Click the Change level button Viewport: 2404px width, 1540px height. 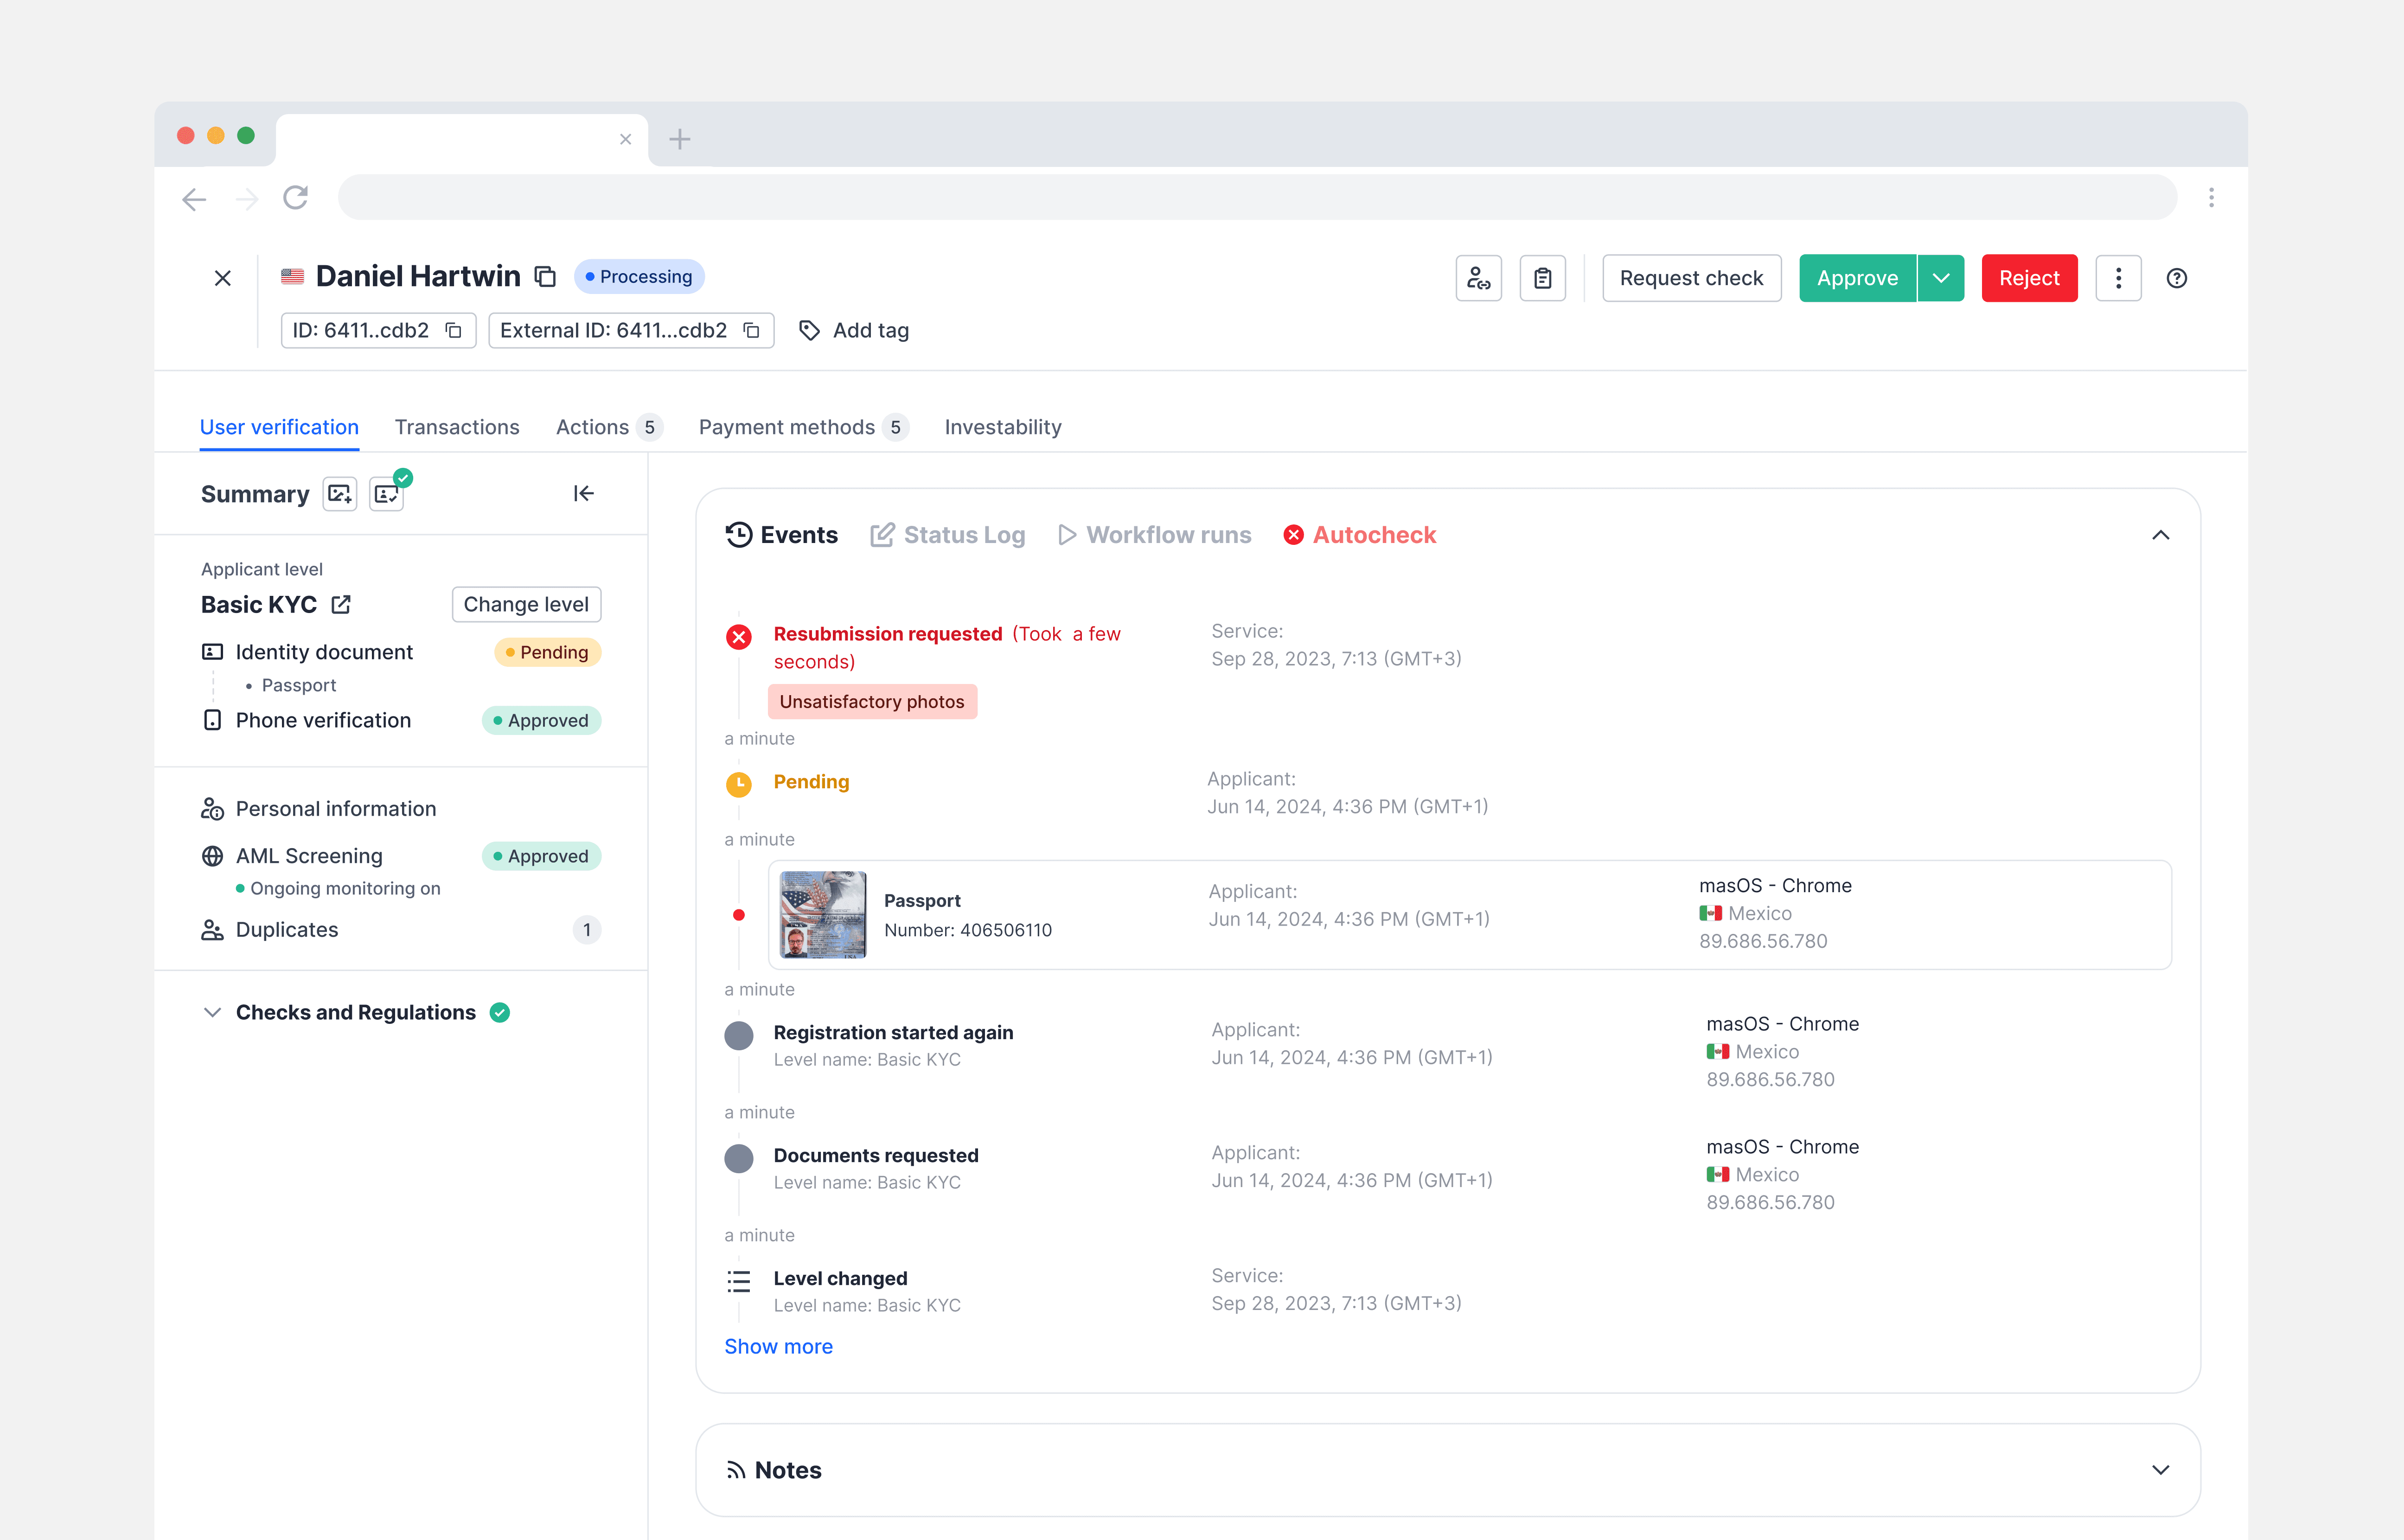click(x=526, y=604)
